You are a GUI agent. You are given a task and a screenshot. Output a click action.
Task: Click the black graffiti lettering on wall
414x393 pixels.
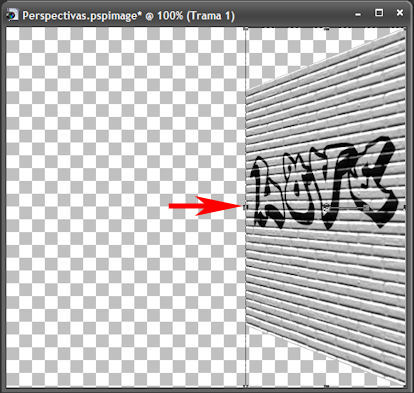(324, 183)
